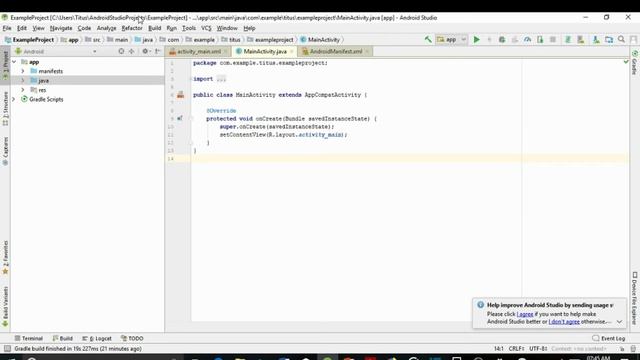Open the Logcat tool window
This screenshot has height=360, width=640.
click(x=97, y=338)
